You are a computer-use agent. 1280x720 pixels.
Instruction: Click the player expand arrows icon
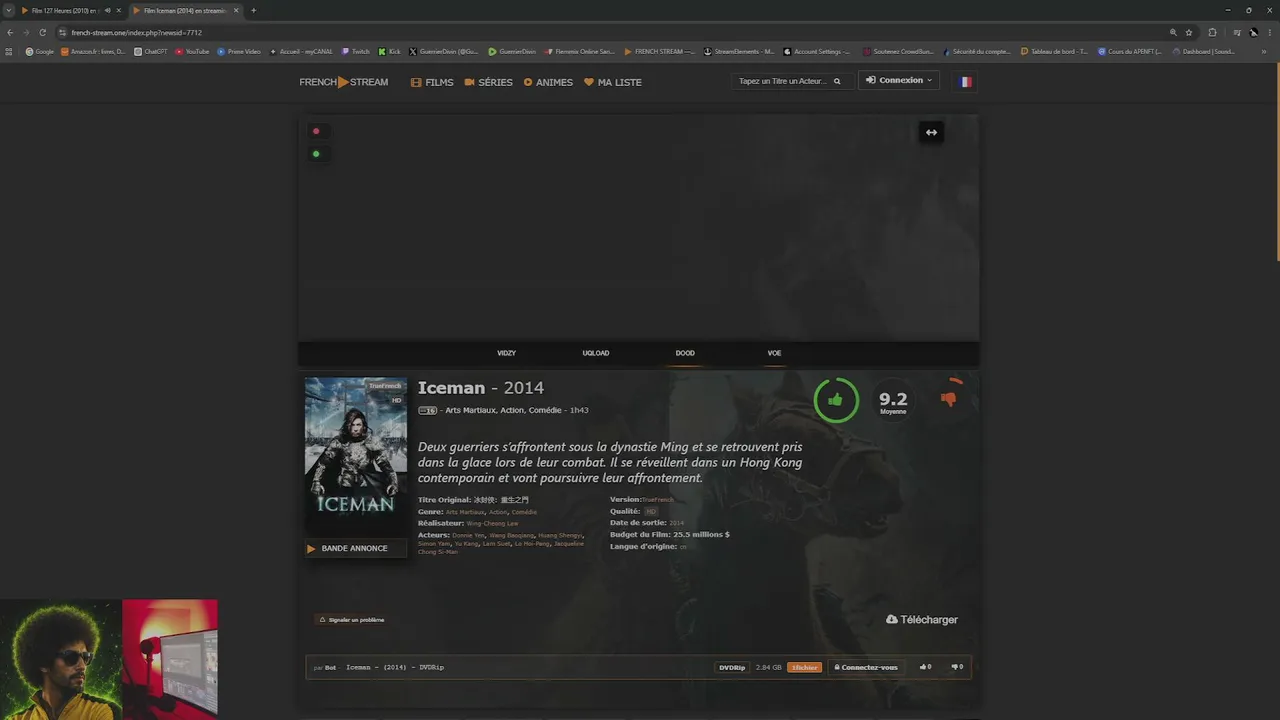[931, 132]
